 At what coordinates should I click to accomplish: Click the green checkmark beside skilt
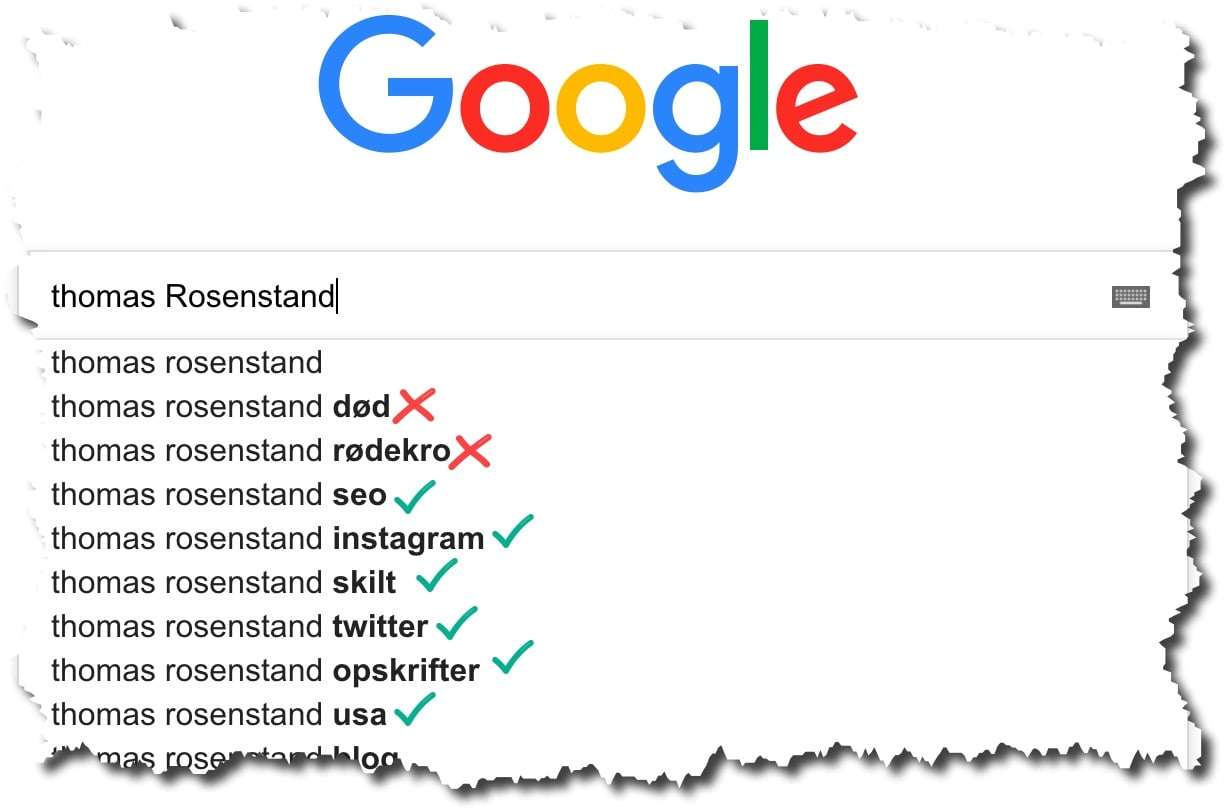437,575
